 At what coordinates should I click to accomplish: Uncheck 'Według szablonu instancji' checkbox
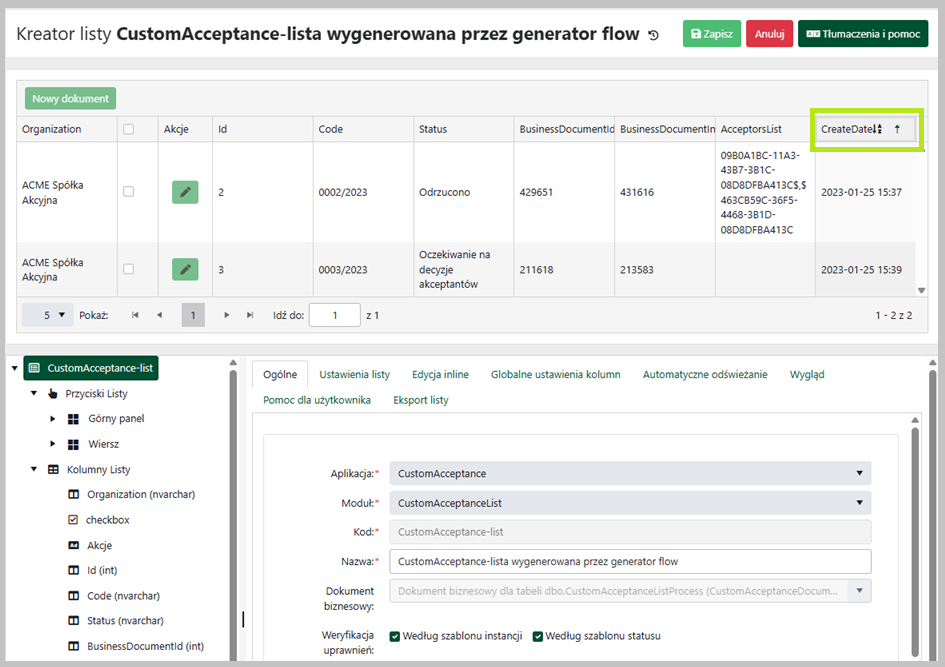pyautogui.click(x=395, y=636)
